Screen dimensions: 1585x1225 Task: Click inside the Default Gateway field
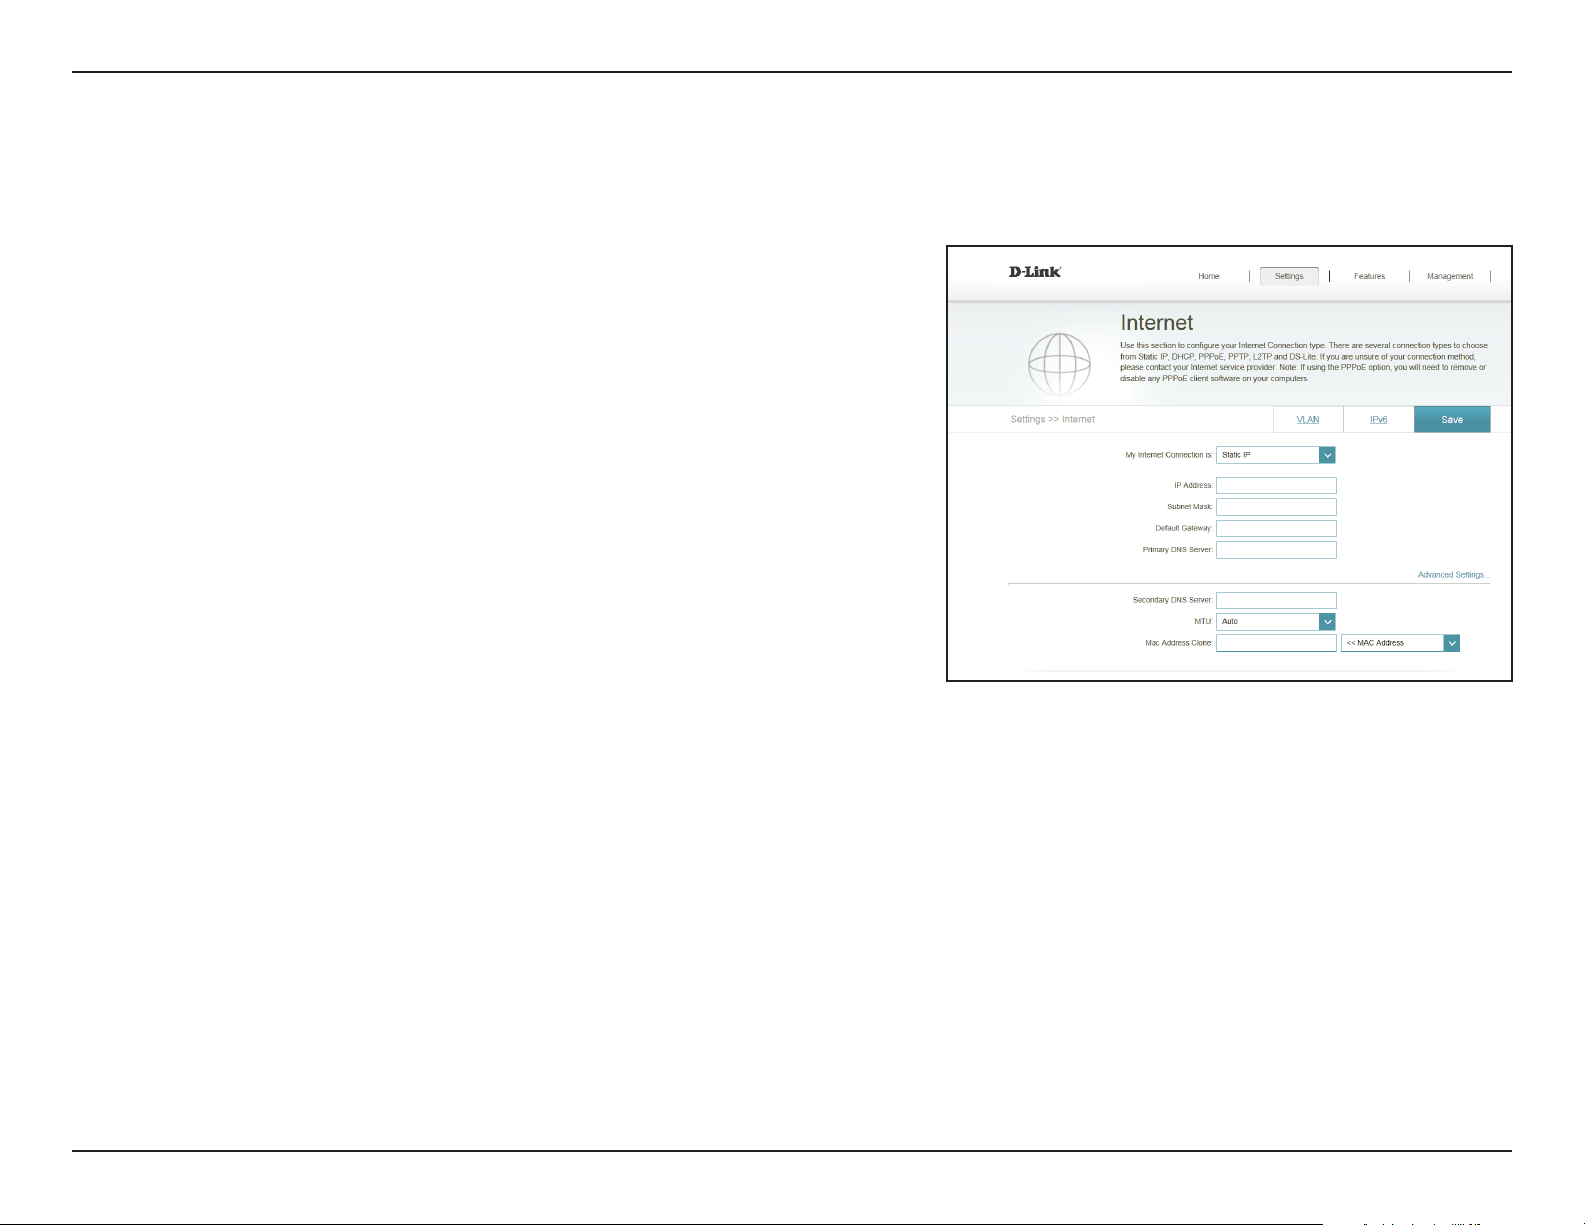click(x=1276, y=528)
